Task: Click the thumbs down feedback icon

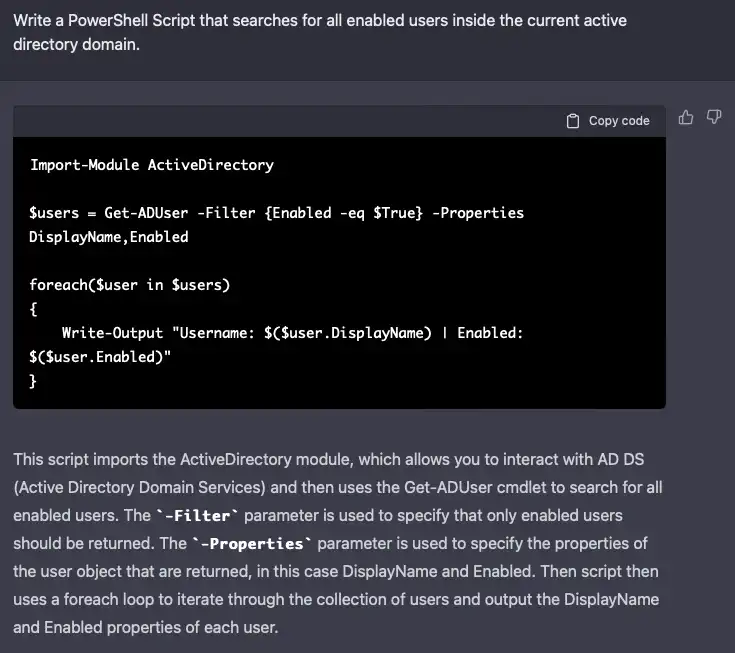Action: point(714,118)
